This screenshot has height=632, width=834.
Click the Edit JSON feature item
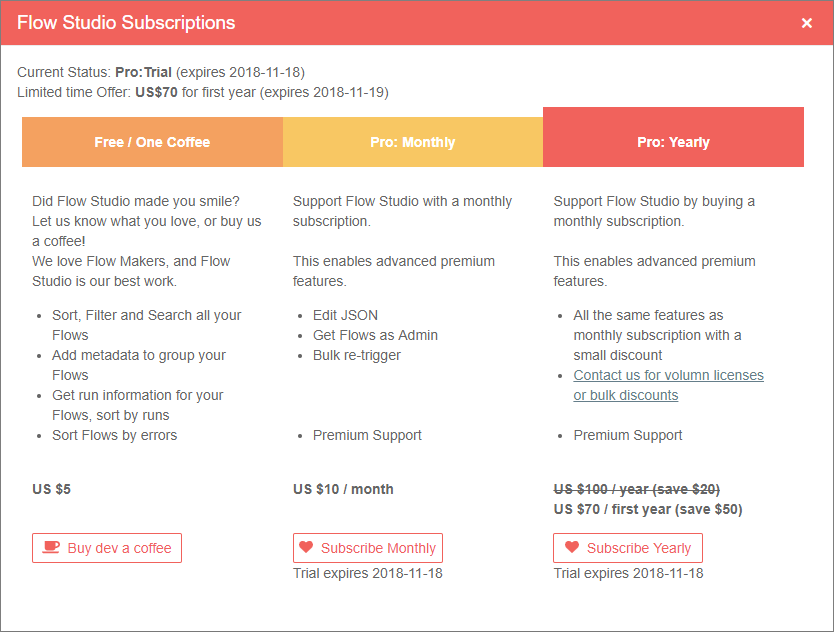345,315
